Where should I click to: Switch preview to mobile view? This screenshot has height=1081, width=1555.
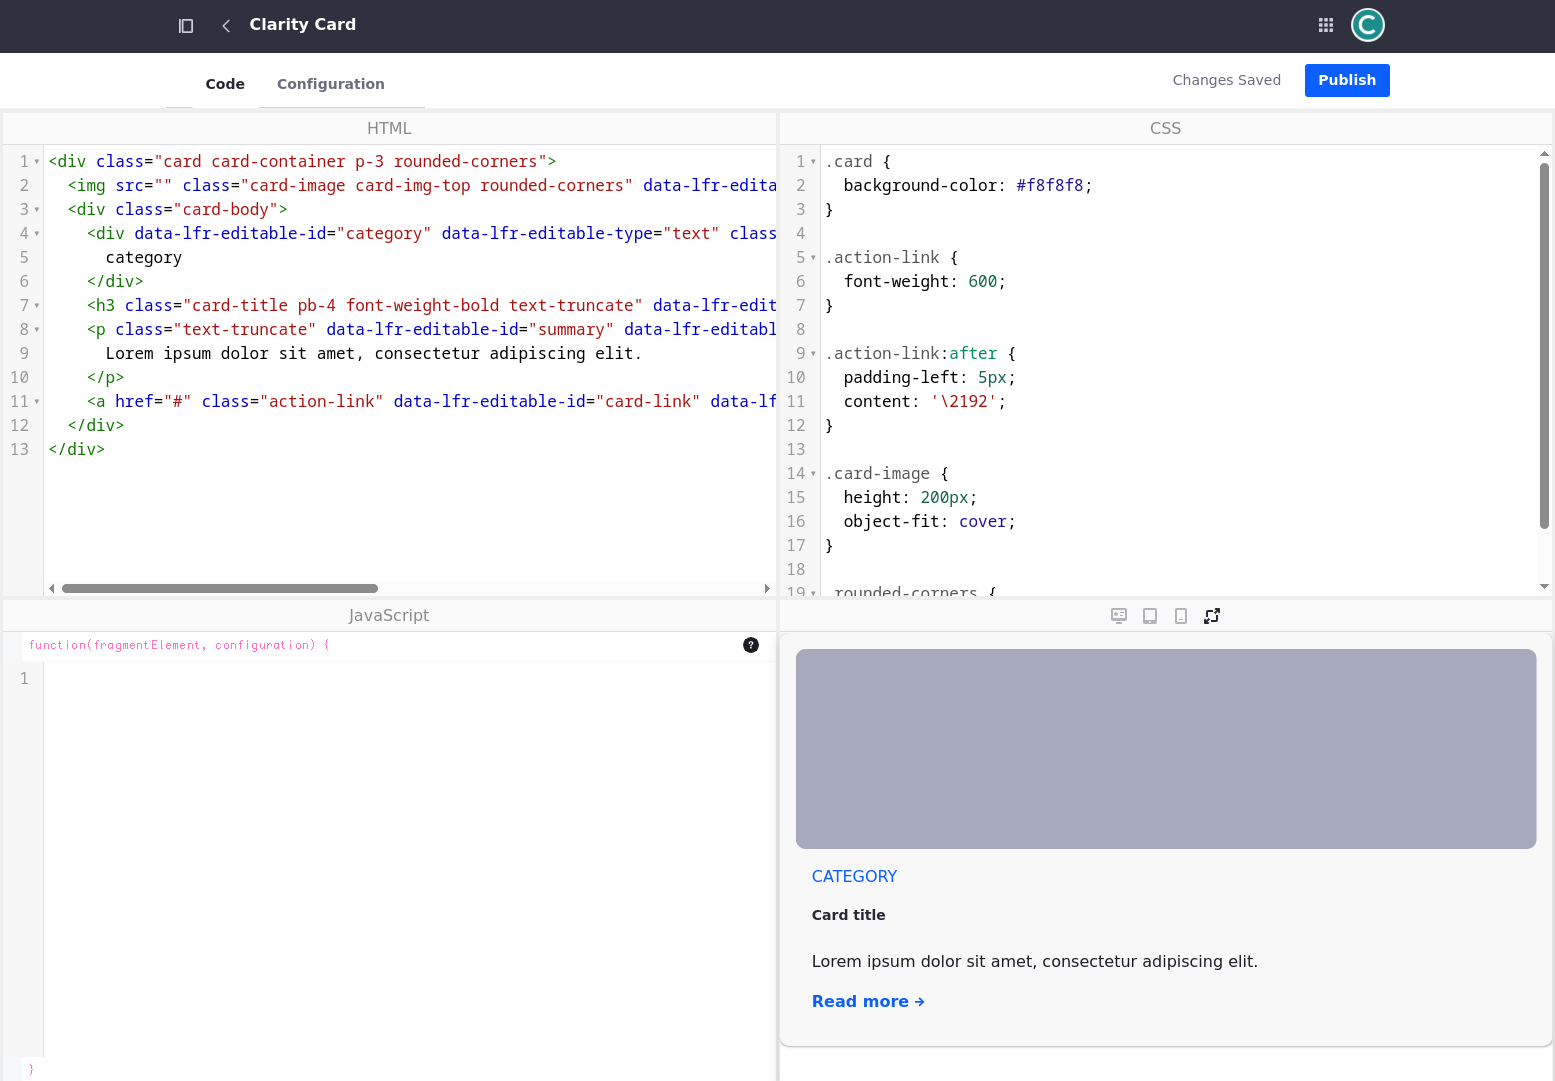pyautogui.click(x=1181, y=616)
